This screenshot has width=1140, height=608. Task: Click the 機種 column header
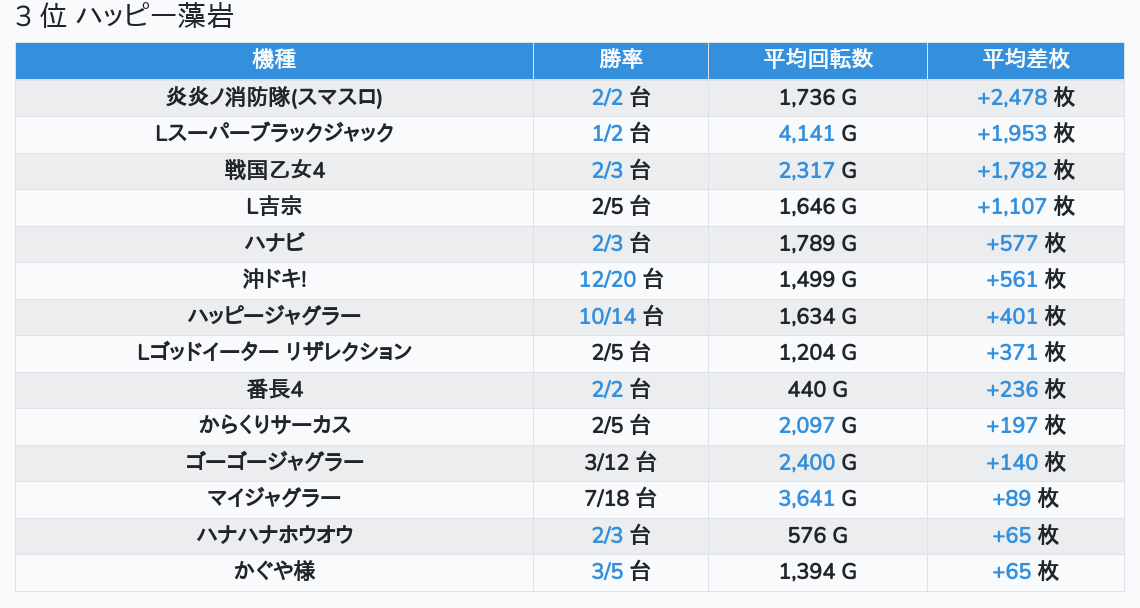point(274,60)
